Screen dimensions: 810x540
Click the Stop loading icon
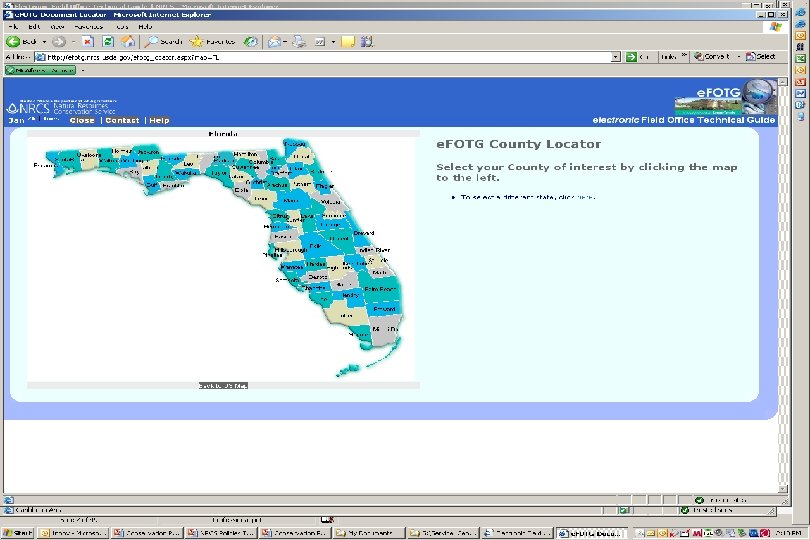pos(87,41)
